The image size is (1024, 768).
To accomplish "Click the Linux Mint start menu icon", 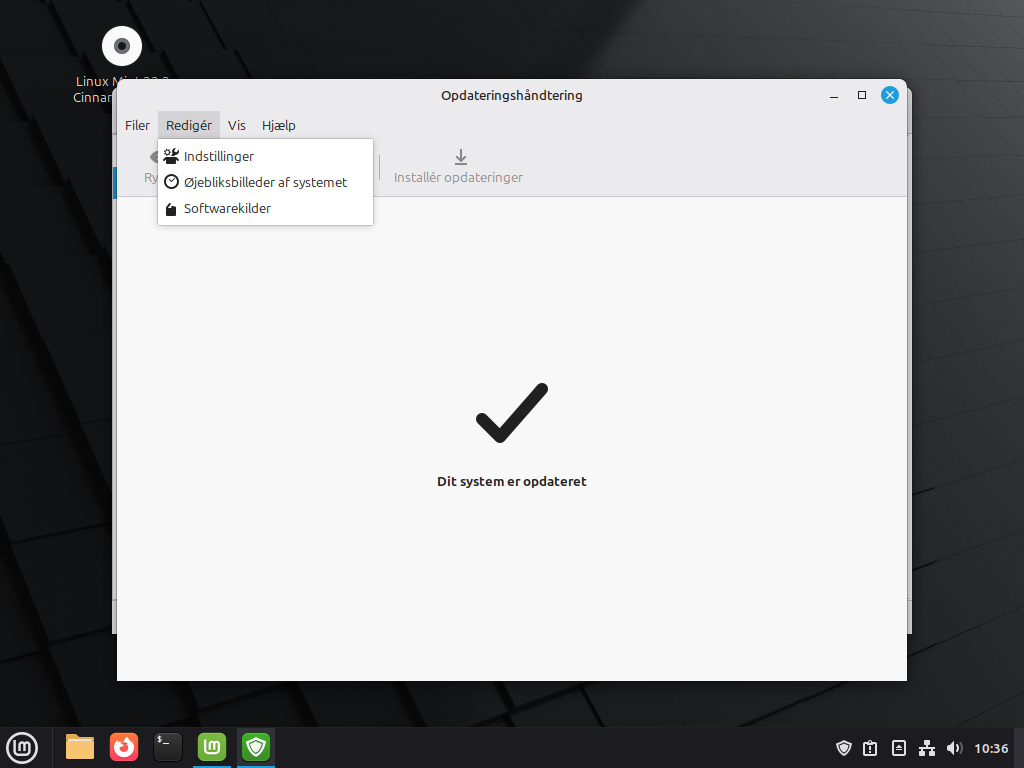I will point(22,747).
